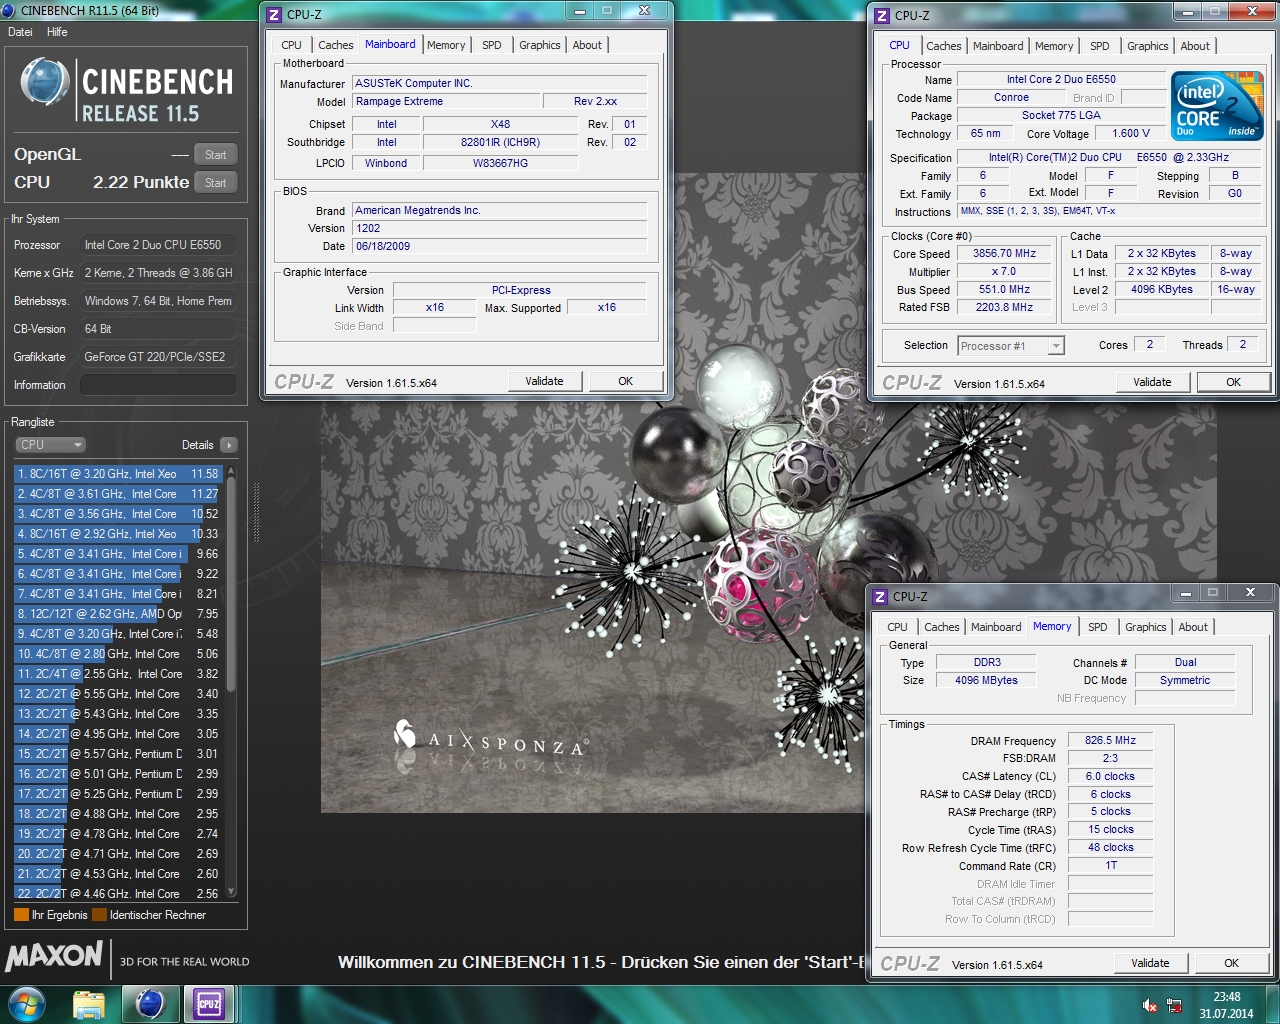This screenshot has width=1280, height=1024.
Task: Click the BIOS date 06/18/2009 field
Action: point(499,246)
